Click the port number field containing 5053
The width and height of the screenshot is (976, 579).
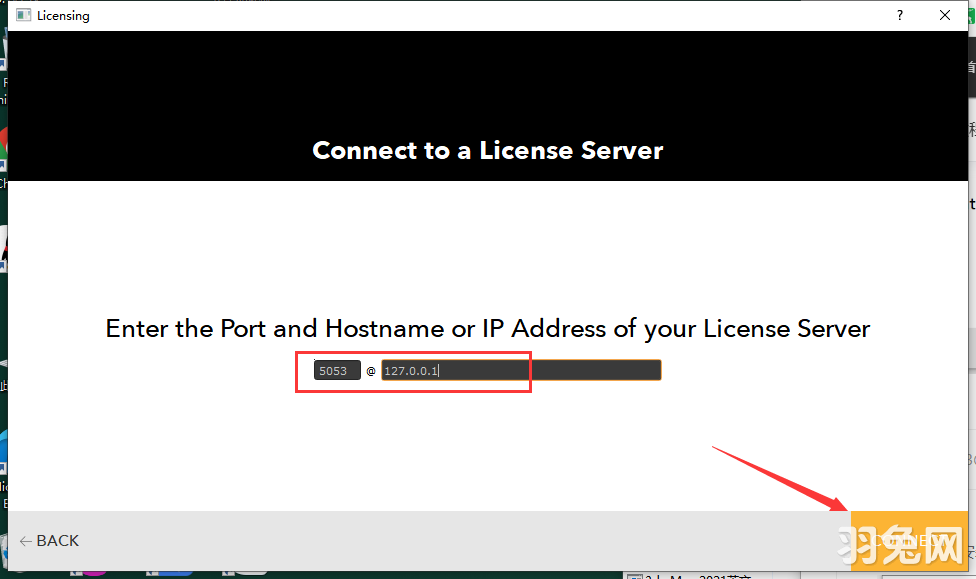(x=336, y=371)
